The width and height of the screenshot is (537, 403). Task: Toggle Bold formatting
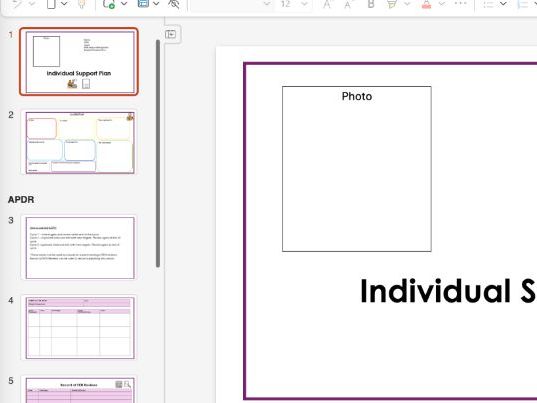[x=371, y=4]
